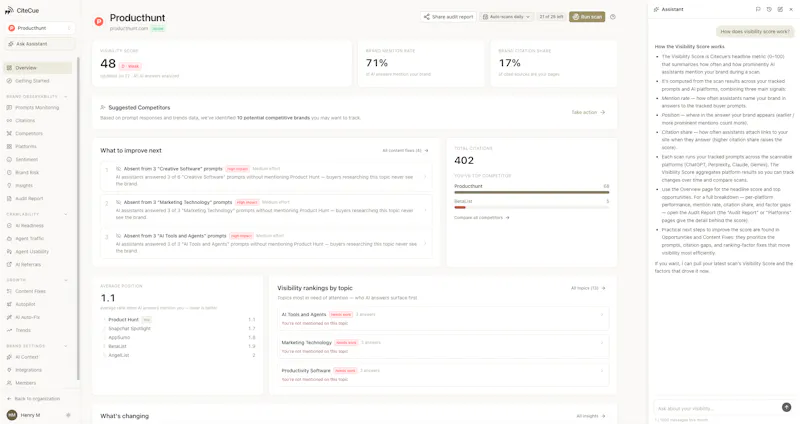800x424 pixels.
Task: Expand the Absent from Marketing Technology row
Action: tap(266, 210)
